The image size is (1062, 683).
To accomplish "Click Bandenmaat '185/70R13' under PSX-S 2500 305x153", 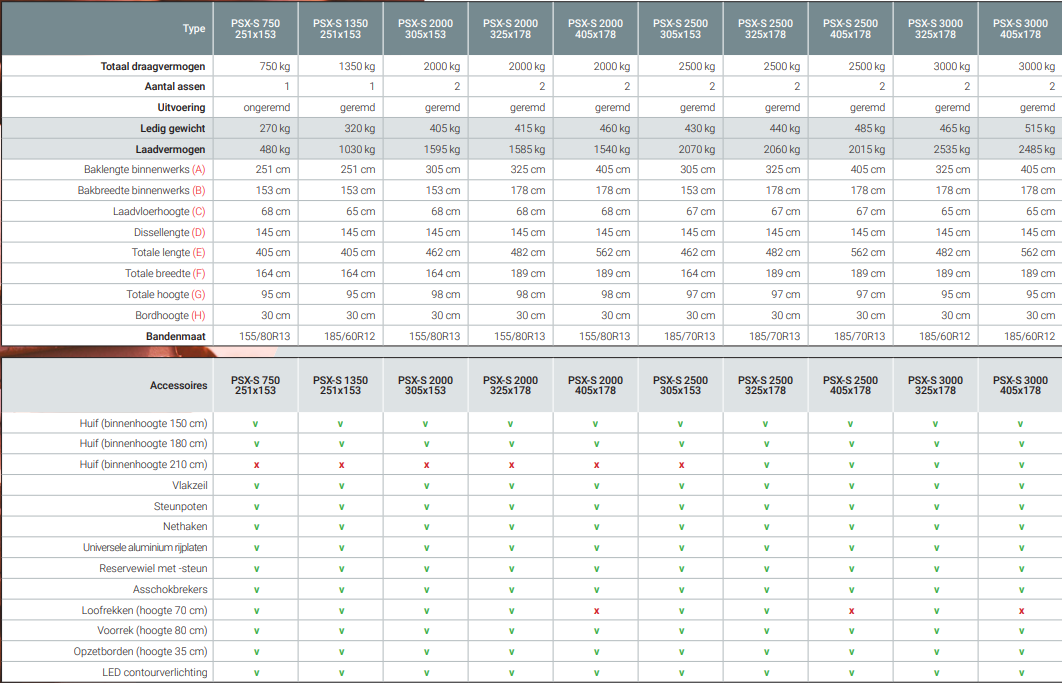I will (x=689, y=337).
